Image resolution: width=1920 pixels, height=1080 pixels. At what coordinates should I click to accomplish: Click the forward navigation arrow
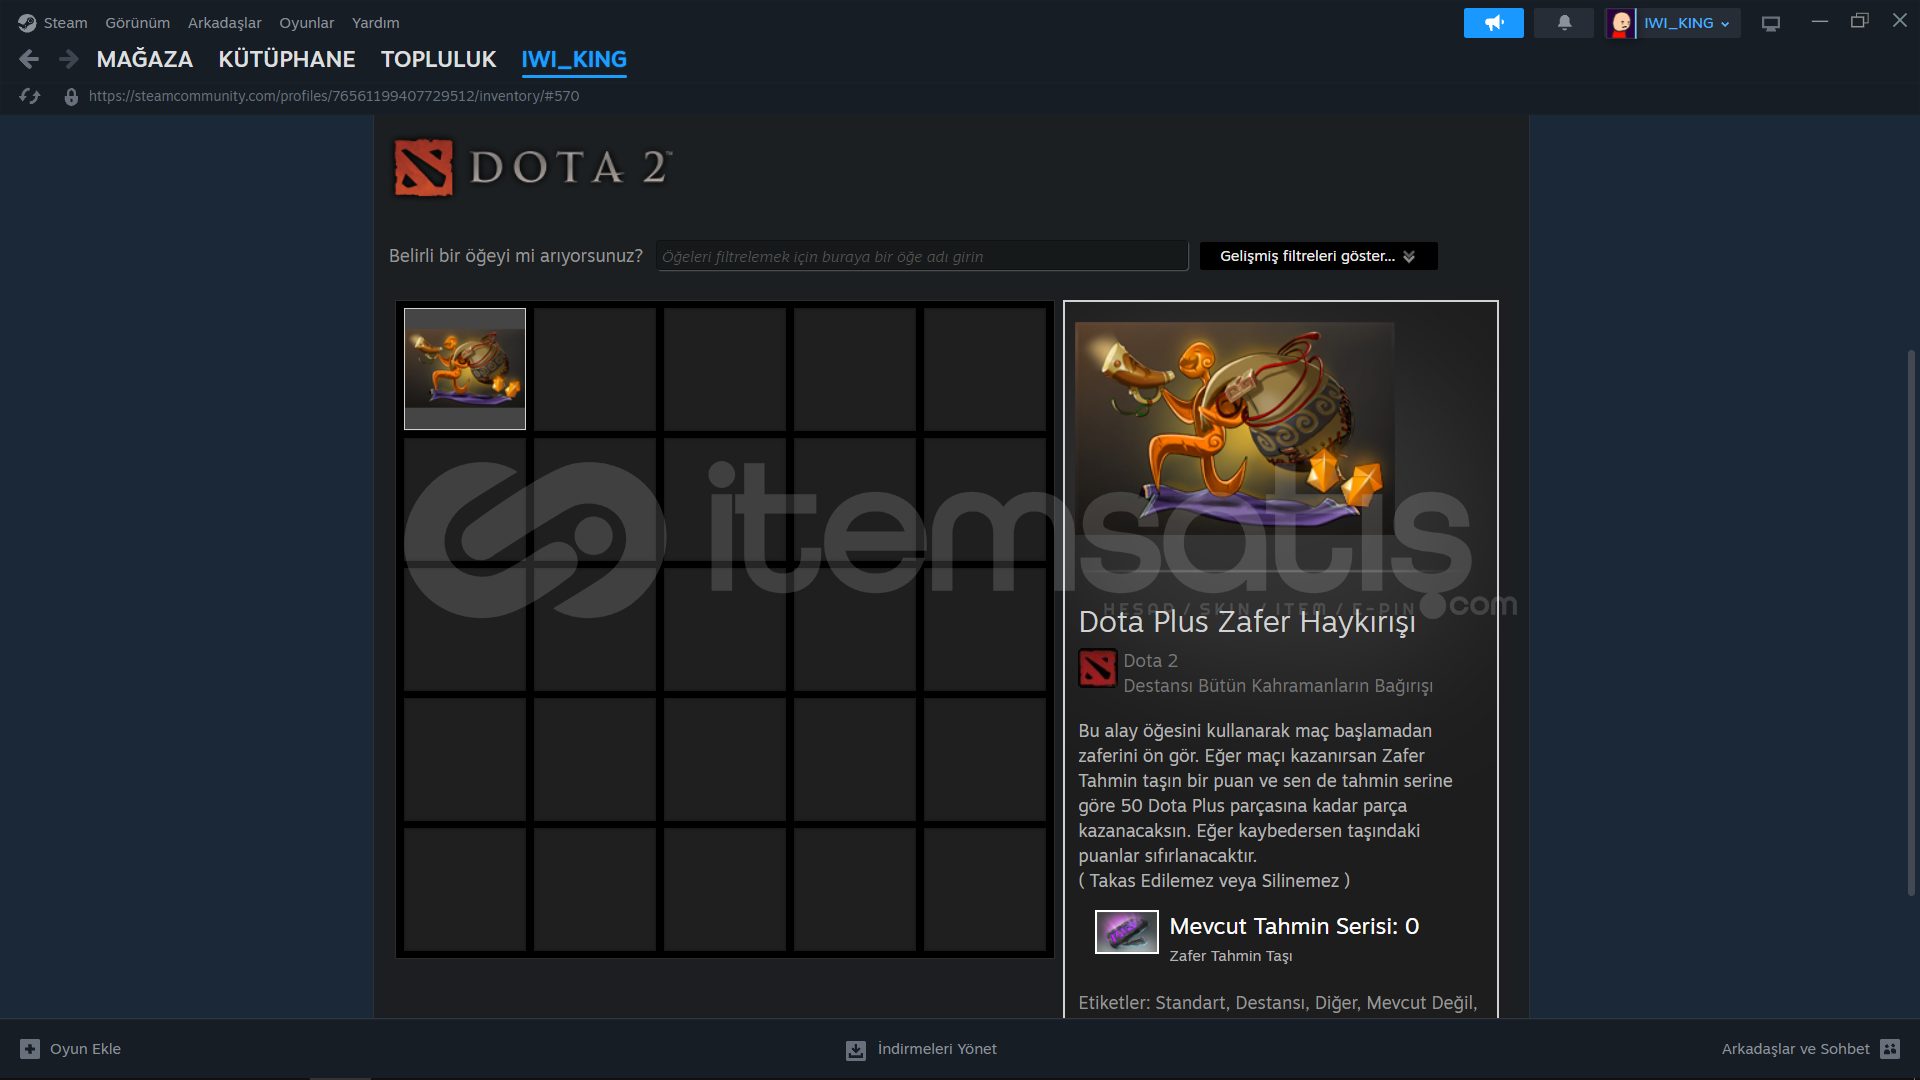[x=68, y=60]
